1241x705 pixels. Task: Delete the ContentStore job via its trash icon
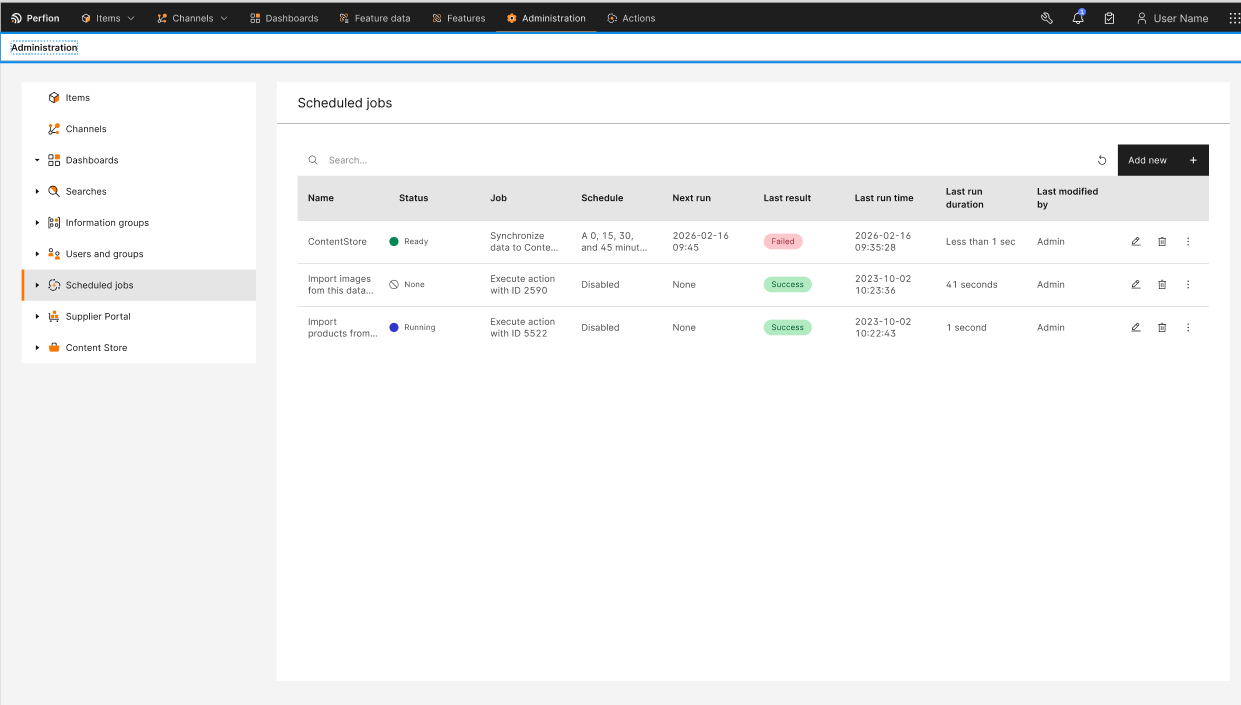click(x=1162, y=241)
